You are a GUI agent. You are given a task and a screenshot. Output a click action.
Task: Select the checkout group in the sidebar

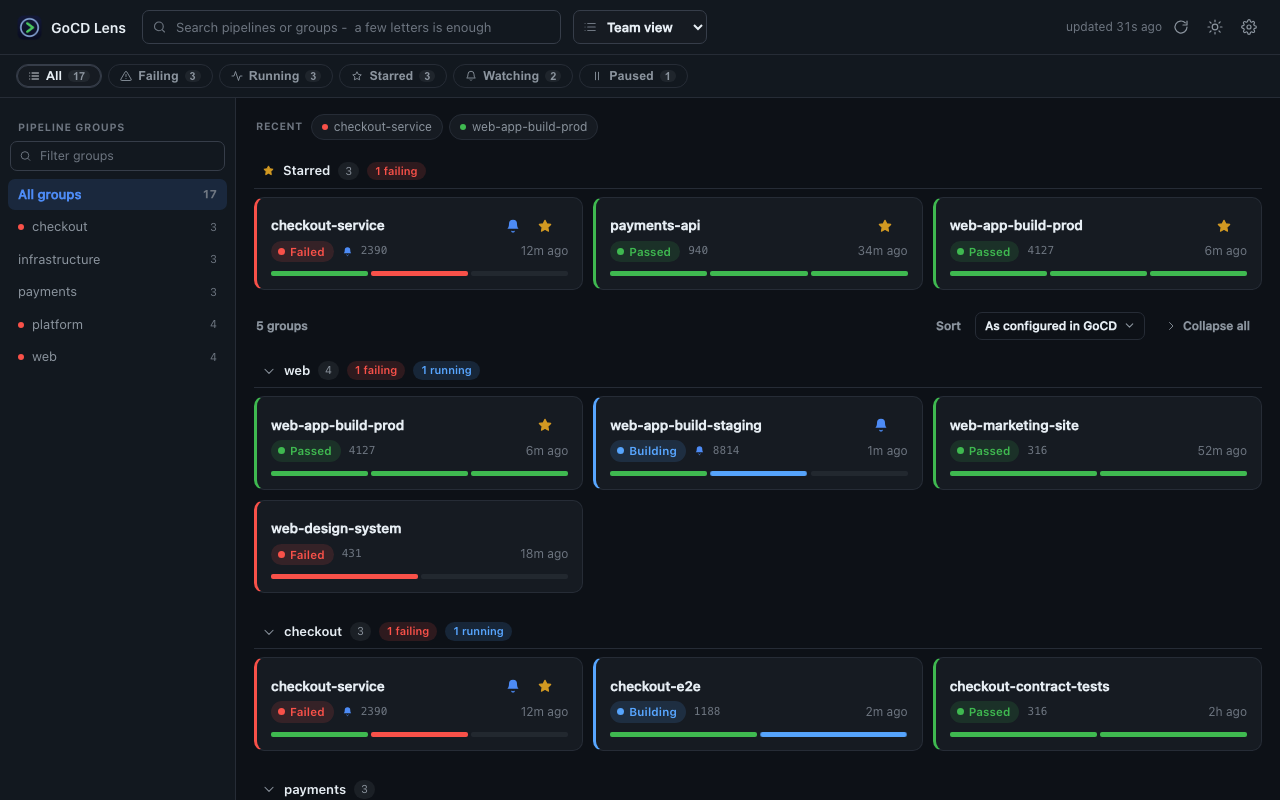[x=117, y=227]
